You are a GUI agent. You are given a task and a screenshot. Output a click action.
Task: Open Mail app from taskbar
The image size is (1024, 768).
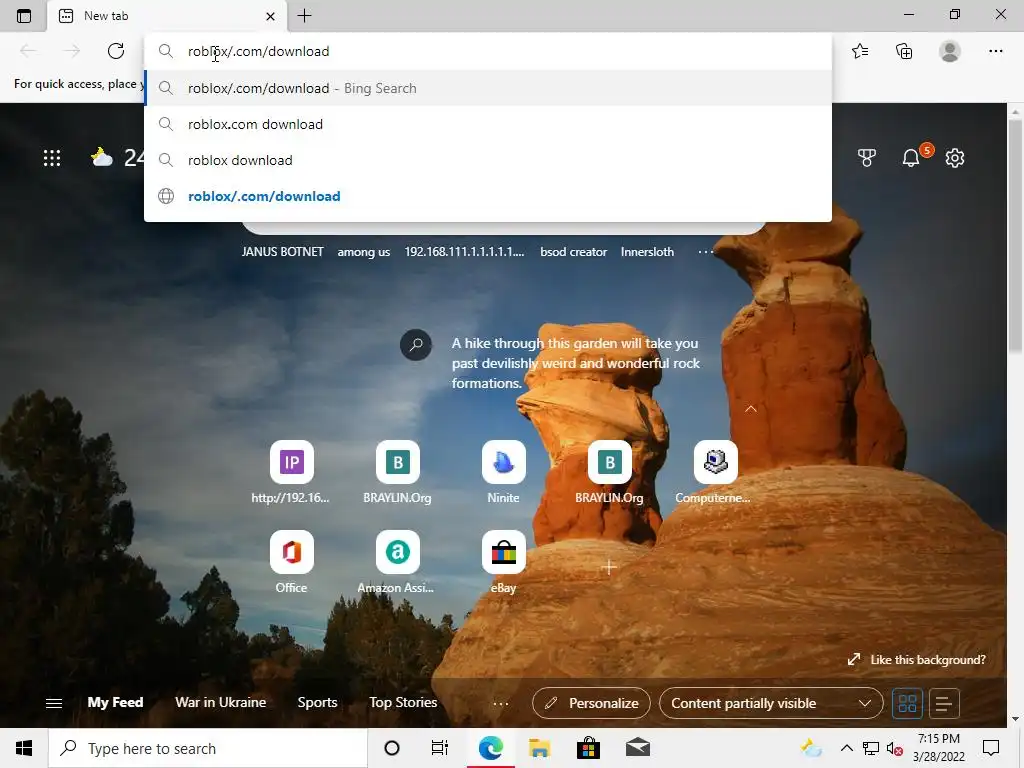638,748
